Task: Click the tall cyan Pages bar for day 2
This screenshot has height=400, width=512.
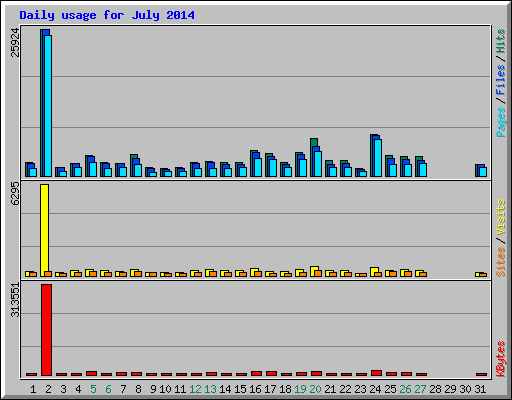Action: pos(48,106)
